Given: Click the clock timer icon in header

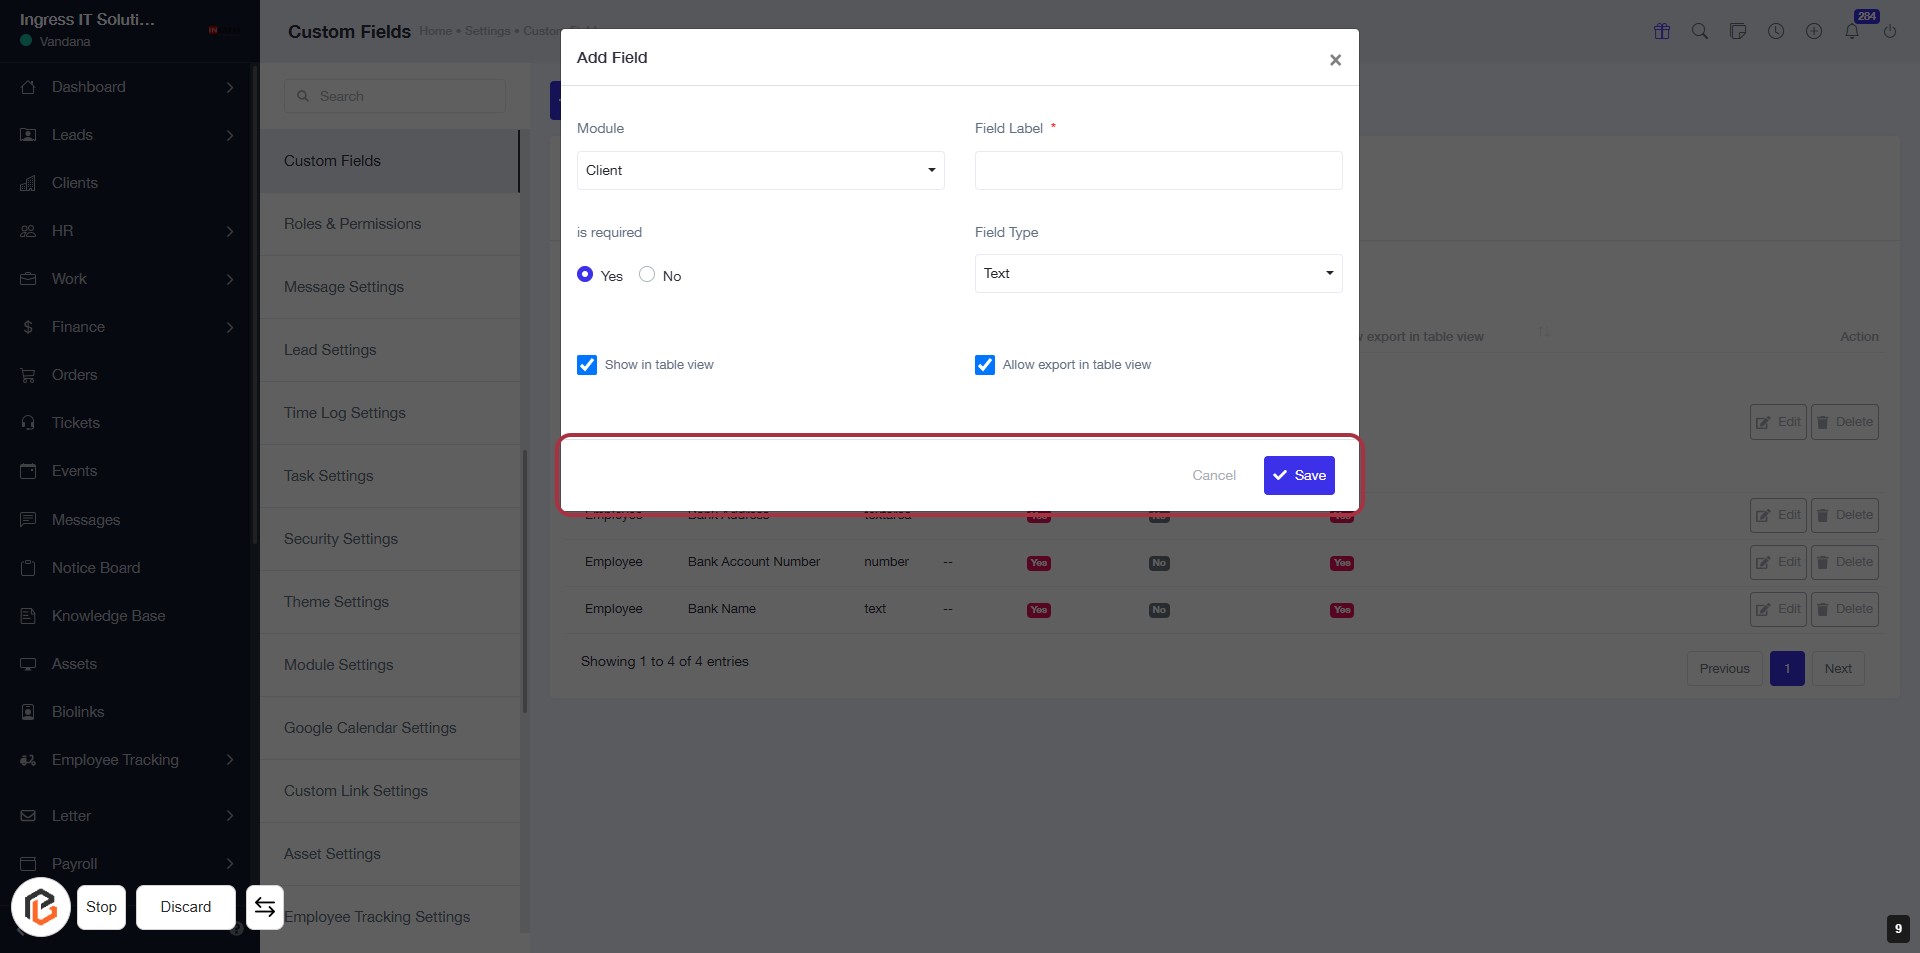Looking at the screenshot, I should click(1776, 31).
